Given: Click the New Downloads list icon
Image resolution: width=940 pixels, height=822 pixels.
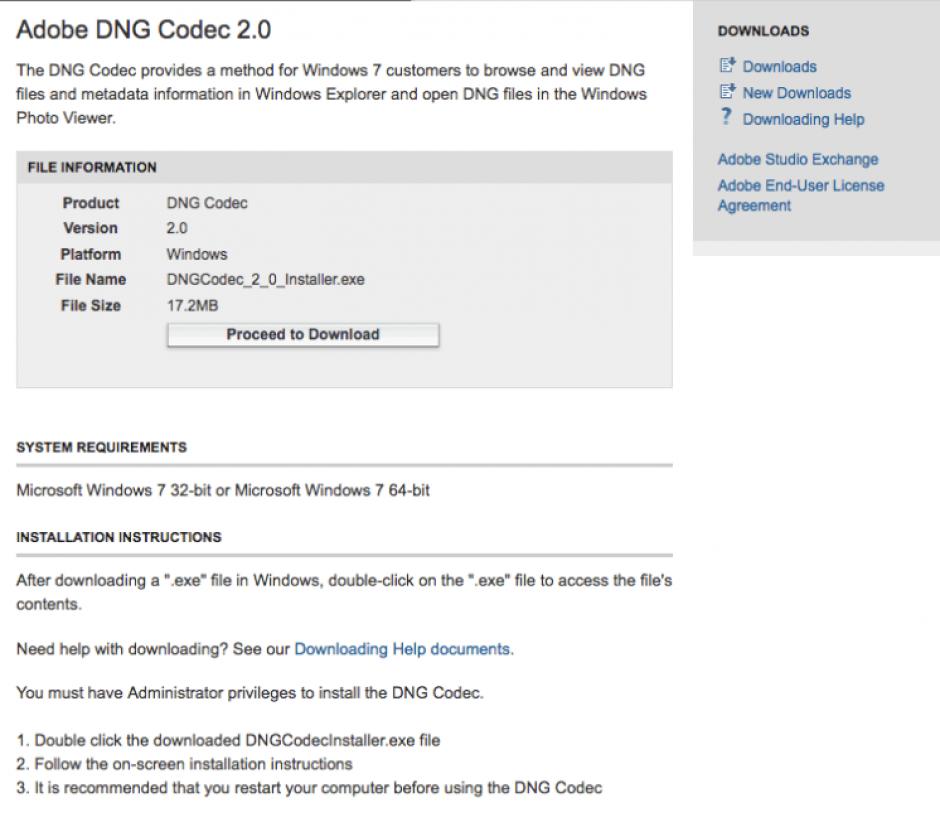Looking at the screenshot, I should click(727, 92).
